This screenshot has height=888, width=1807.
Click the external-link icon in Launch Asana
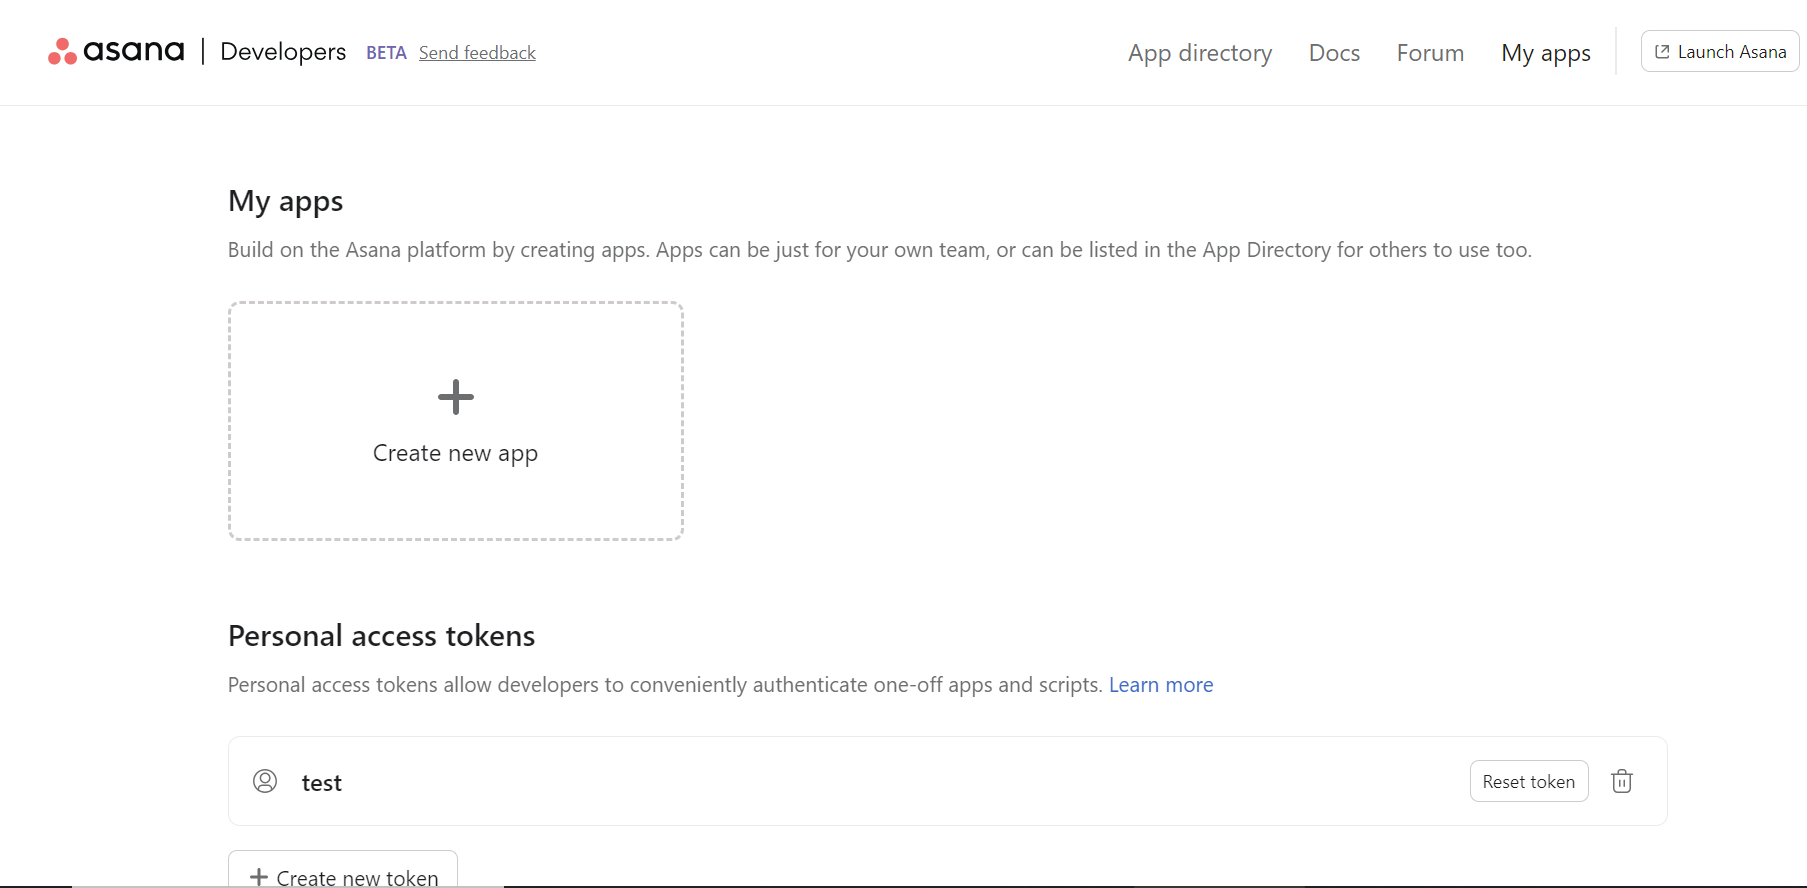1662,52
